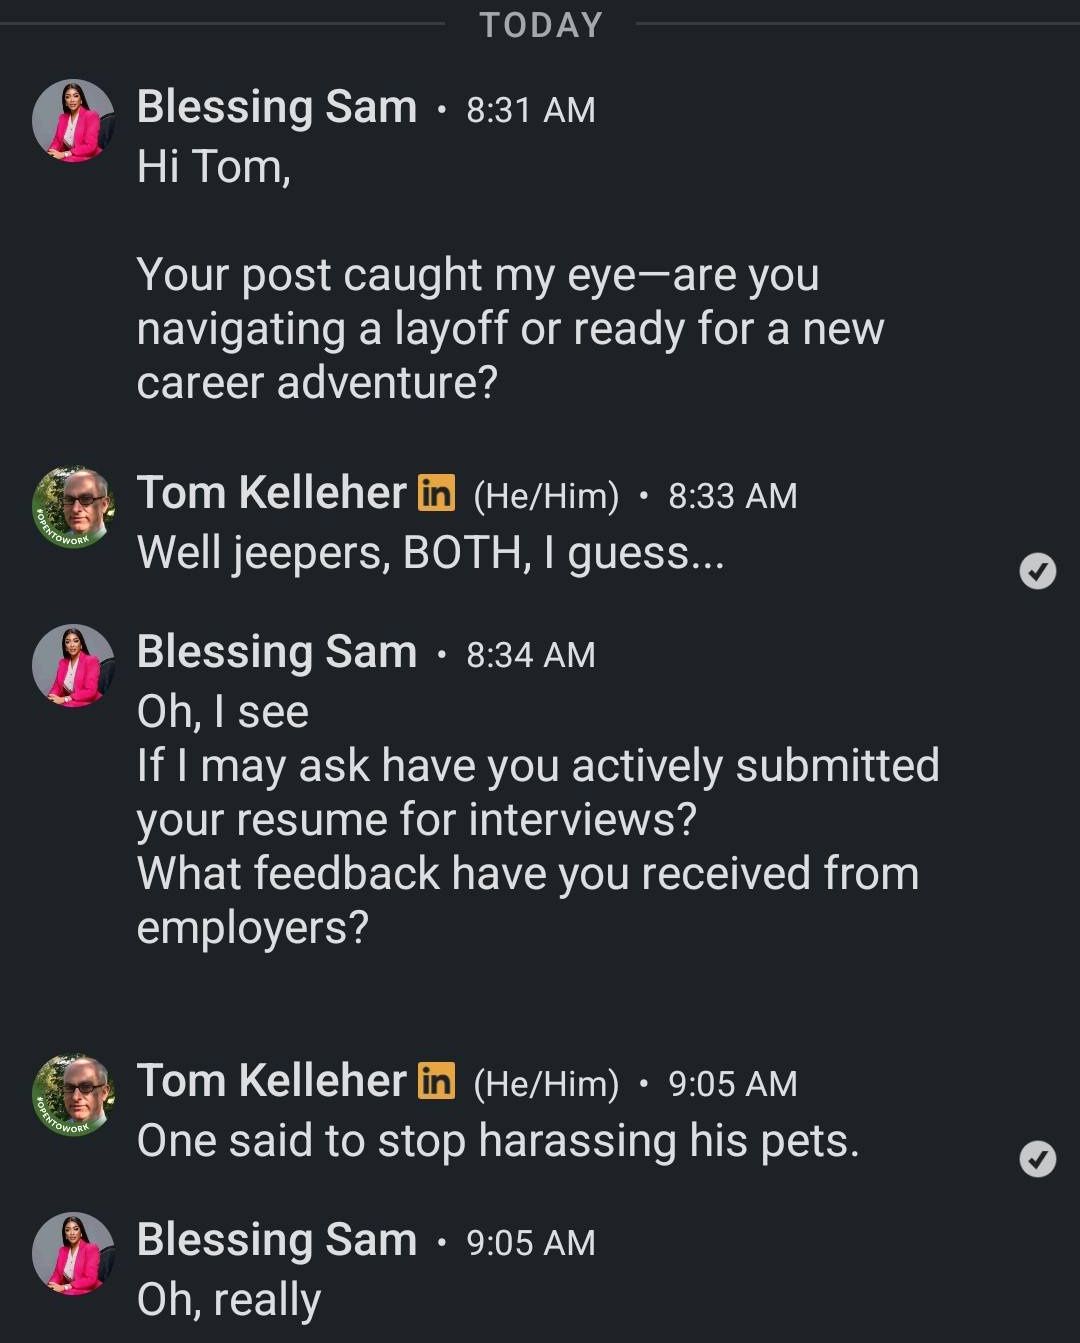Open Blessing Sam name on 8:31 AM message

pyautogui.click(x=277, y=107)
